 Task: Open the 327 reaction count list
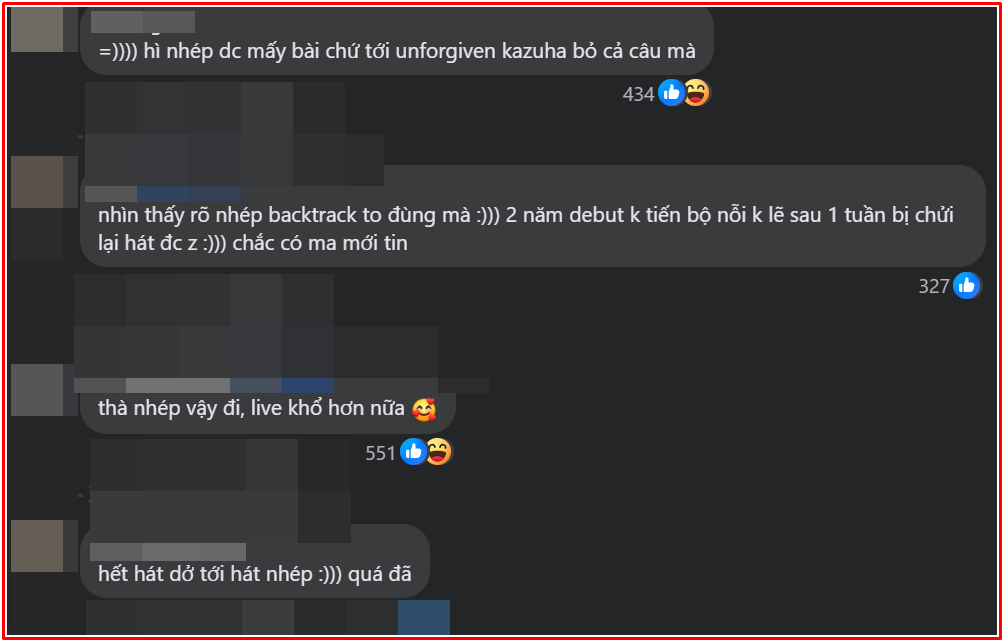click(x=934, y=286)
